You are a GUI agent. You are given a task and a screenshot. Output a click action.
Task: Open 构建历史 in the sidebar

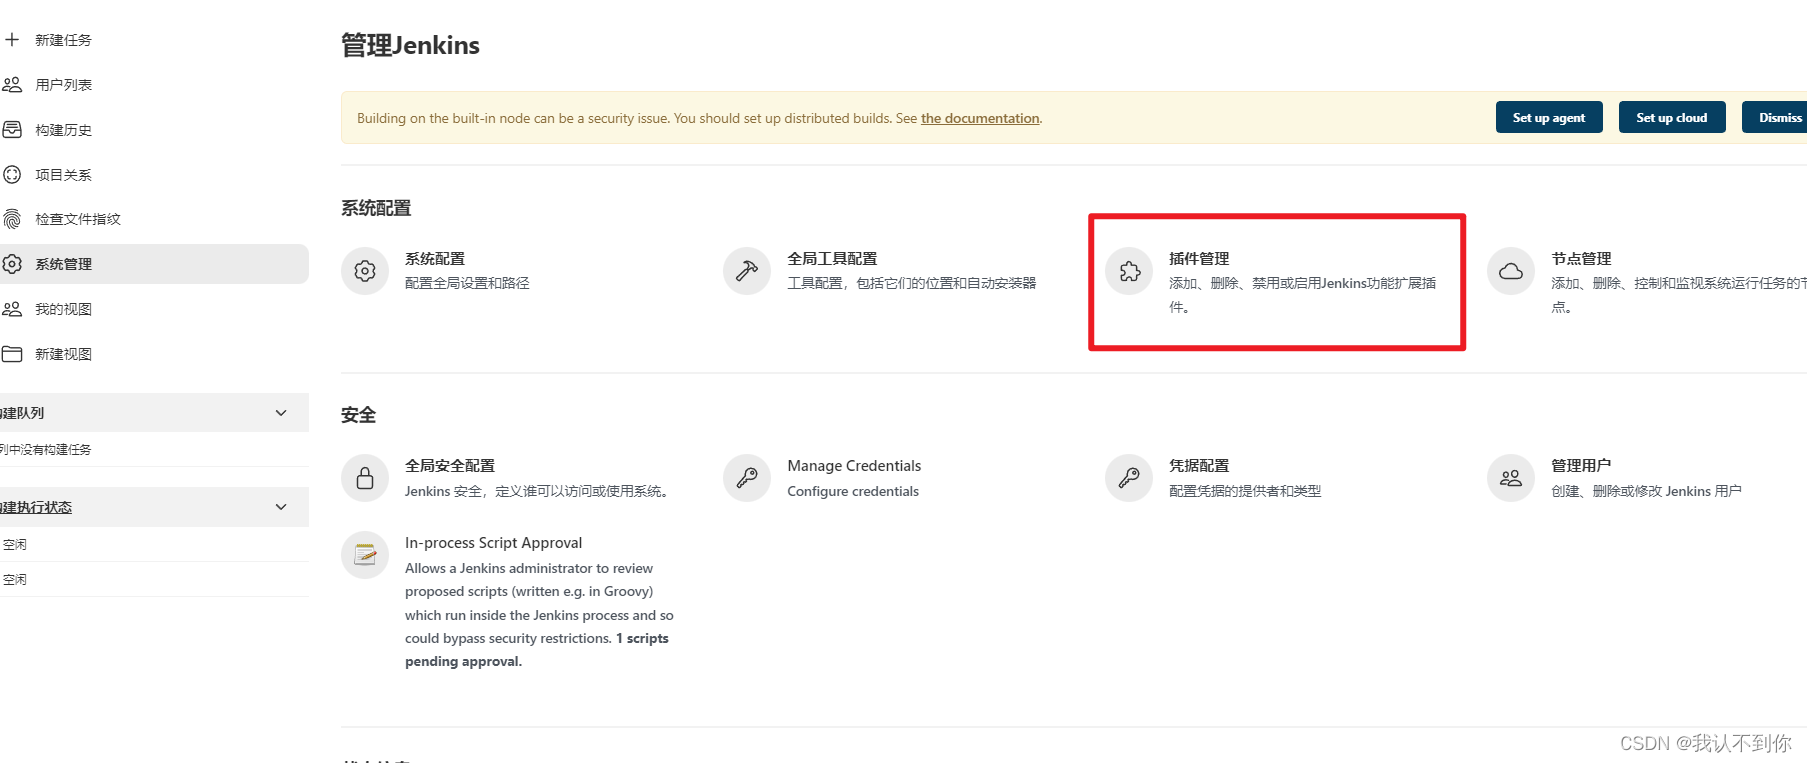pos(63,130)
